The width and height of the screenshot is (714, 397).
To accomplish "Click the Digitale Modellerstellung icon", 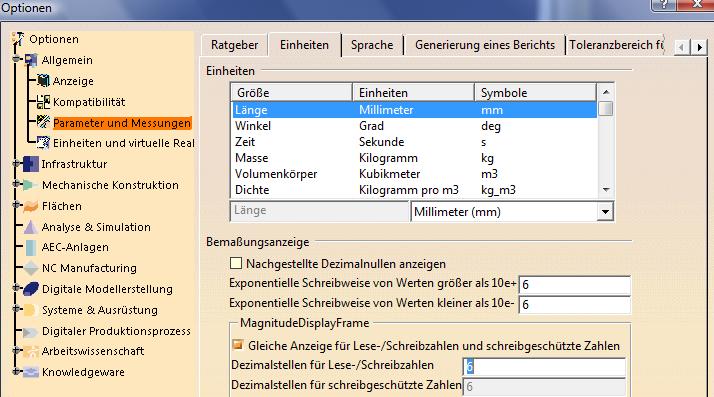I will [31, 289].
